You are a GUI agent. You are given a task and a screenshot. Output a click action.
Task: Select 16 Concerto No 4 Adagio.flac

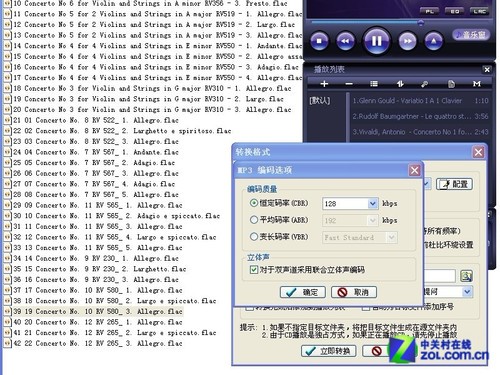156,67
